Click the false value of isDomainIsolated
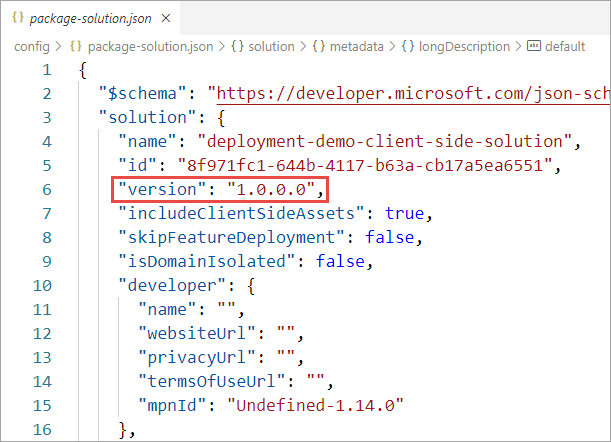The width and height of the screenshot is (611, 442). coord(340,262)
